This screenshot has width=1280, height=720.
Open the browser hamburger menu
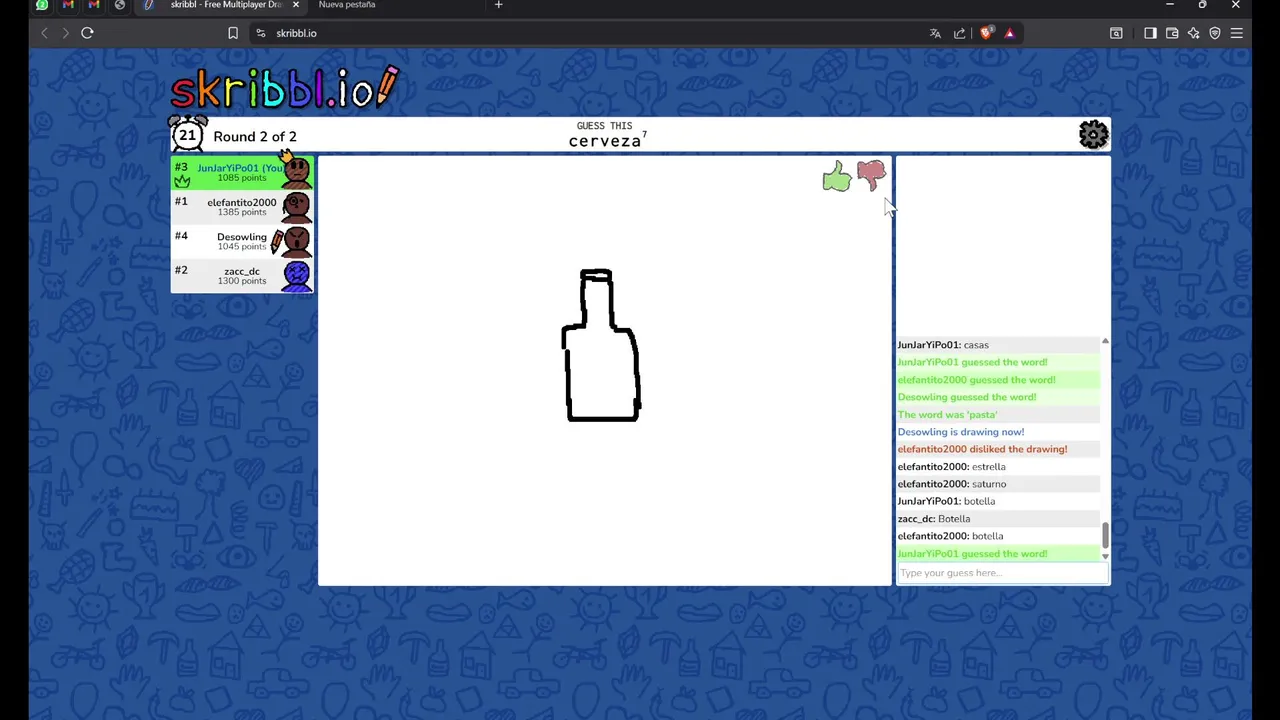1237,33
